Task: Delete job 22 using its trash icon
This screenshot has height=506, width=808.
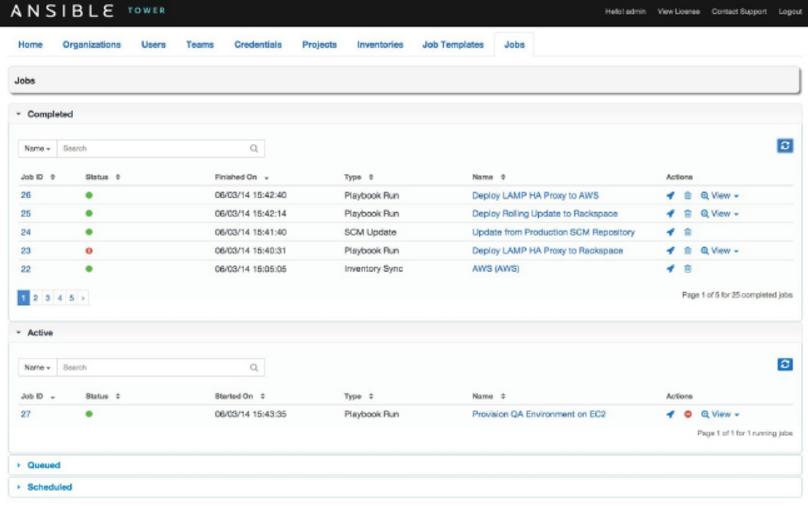Action: tap(687, 268)
